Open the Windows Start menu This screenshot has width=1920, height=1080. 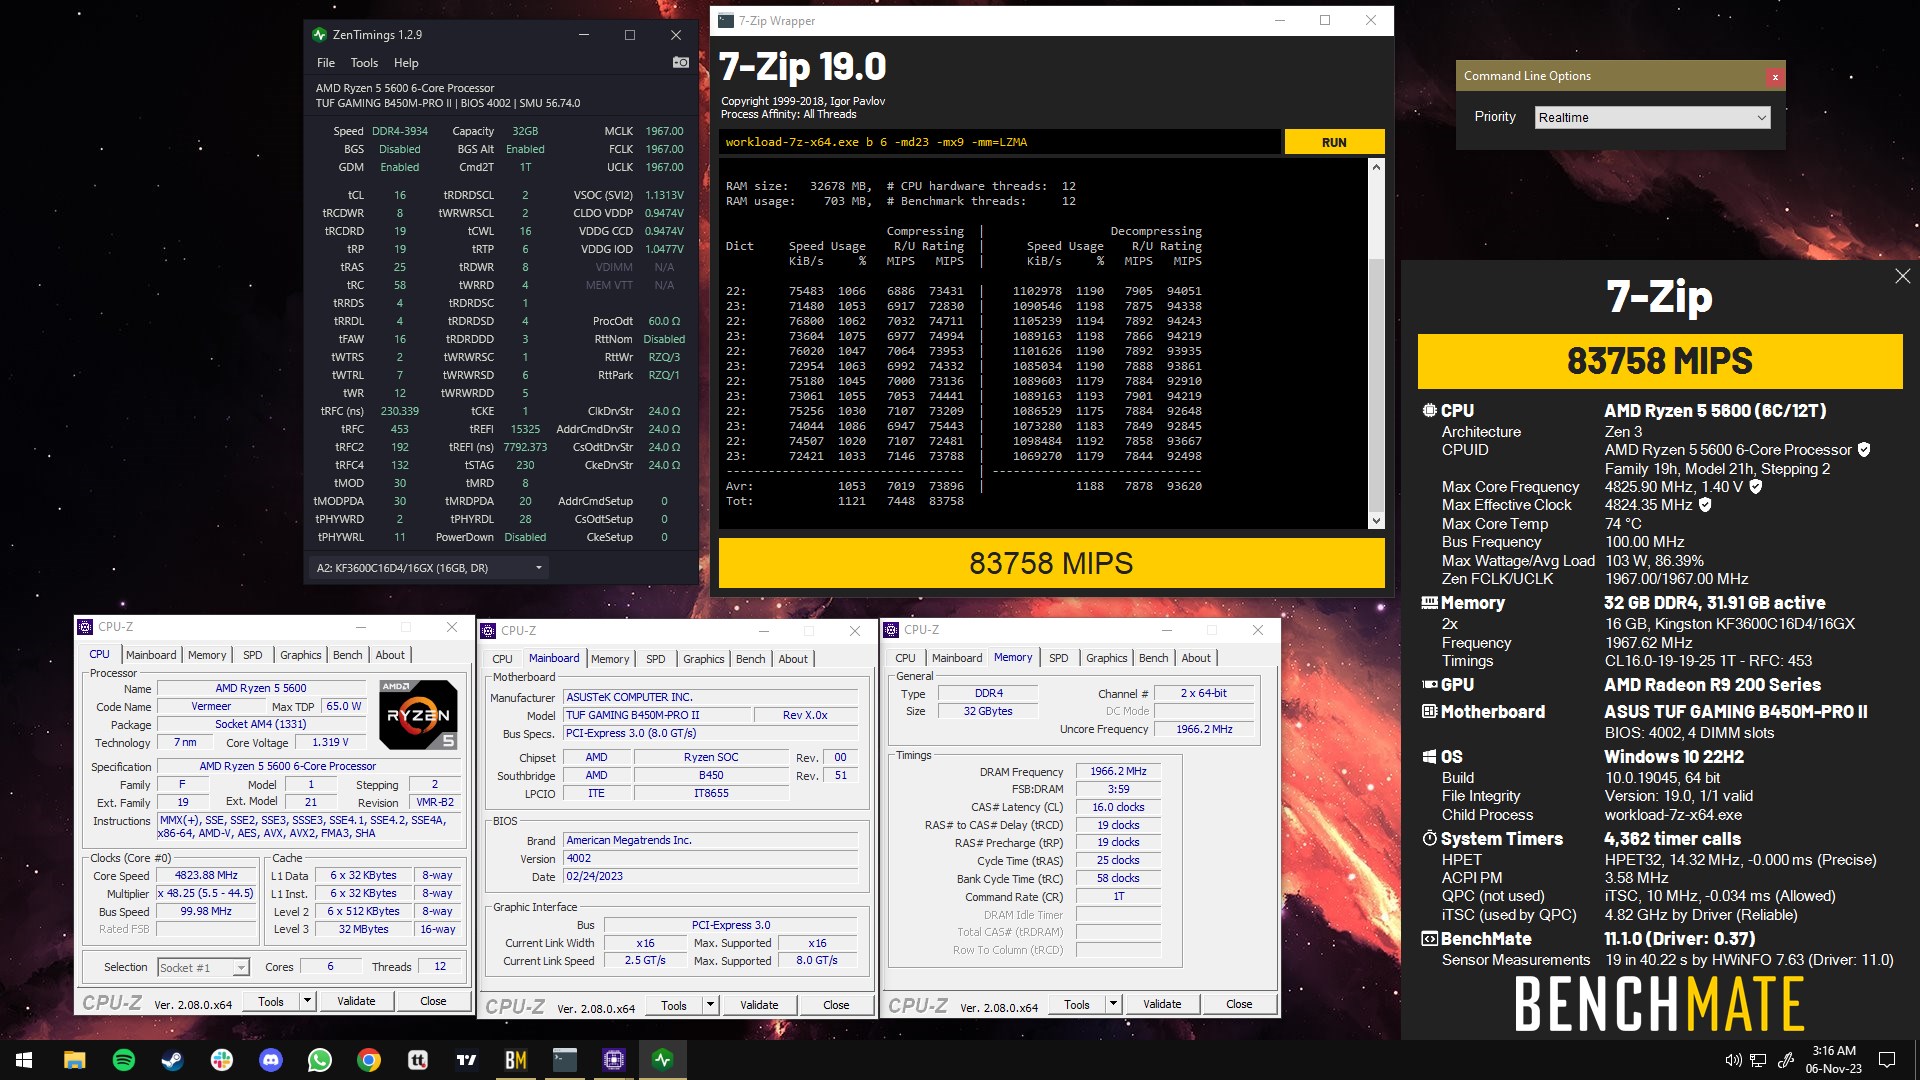(24, 1060)
